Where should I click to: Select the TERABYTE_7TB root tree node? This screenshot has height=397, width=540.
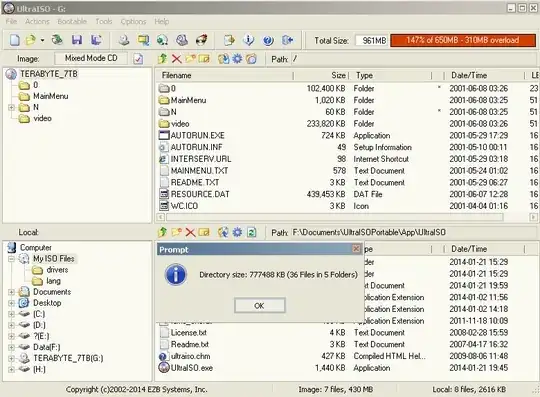pyautogui.click(x=49, y=74)
